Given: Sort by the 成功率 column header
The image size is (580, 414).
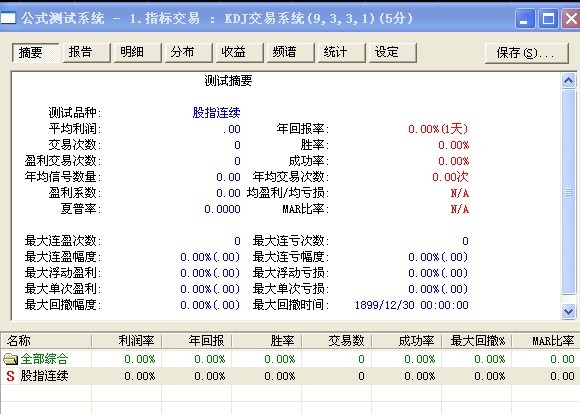Looking at the screenshot, I should (x=407, y=340).
